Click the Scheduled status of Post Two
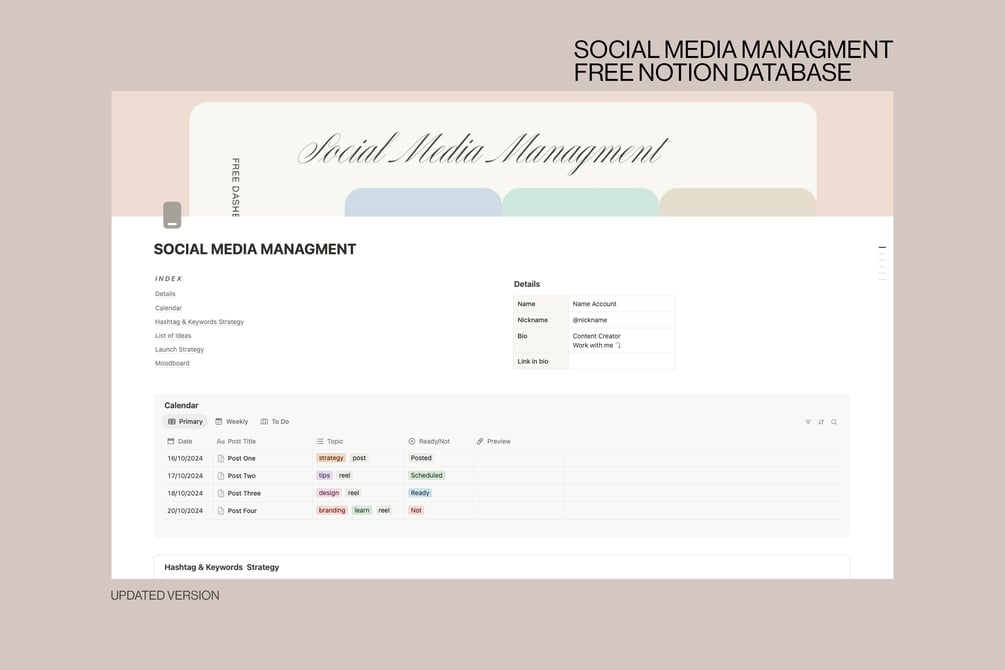Screen dimensions: 1005x670 pos(427,475)
